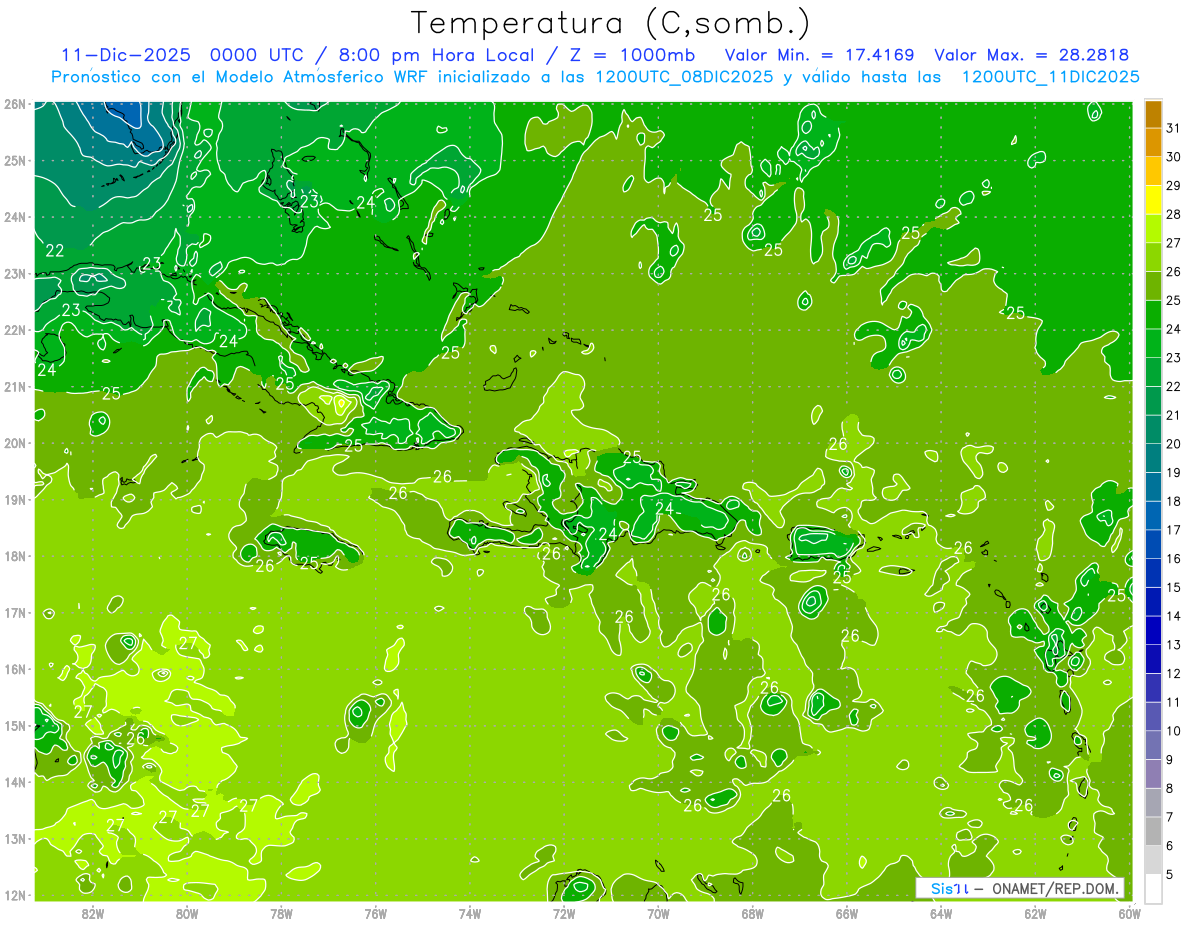Image resolution: width=1200 pixels, height=927 pixels.
Task: Click the "25N" latitude label
Action: pos(14,160)
